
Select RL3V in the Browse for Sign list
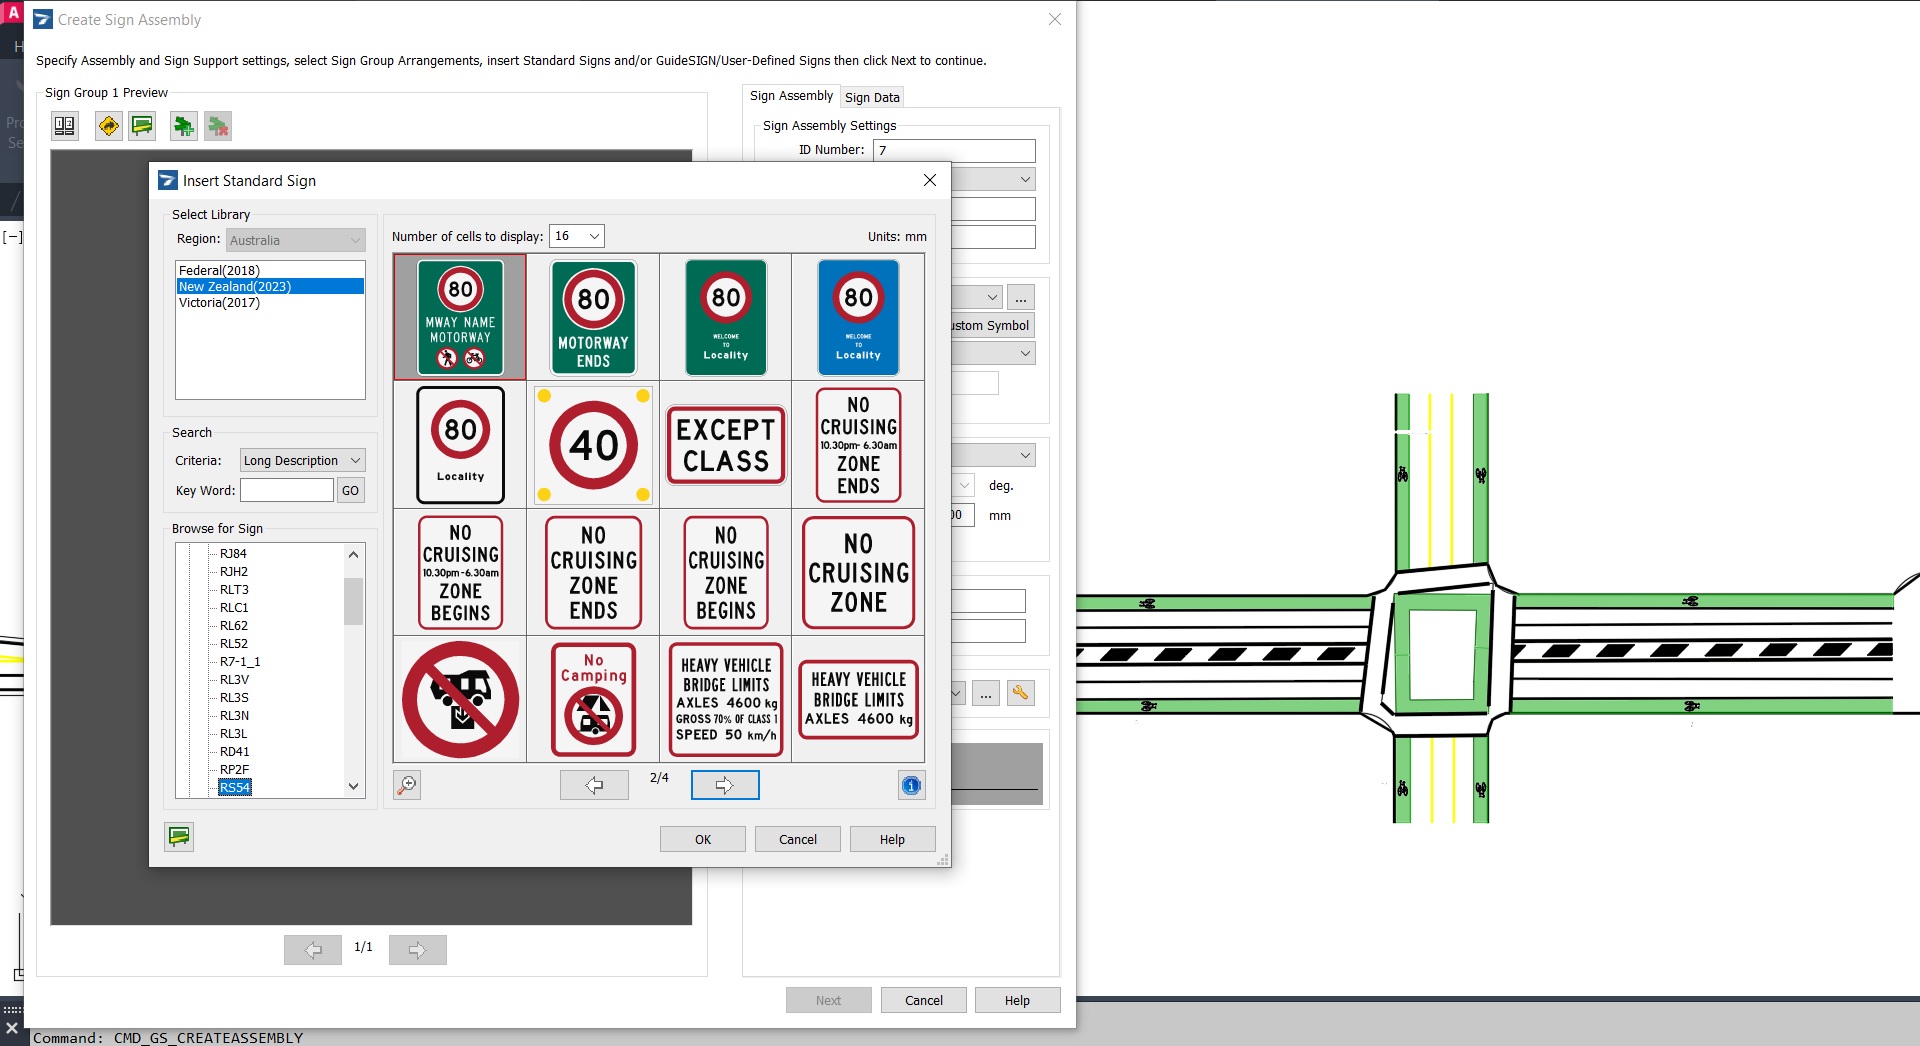click(x=233, y=679)
